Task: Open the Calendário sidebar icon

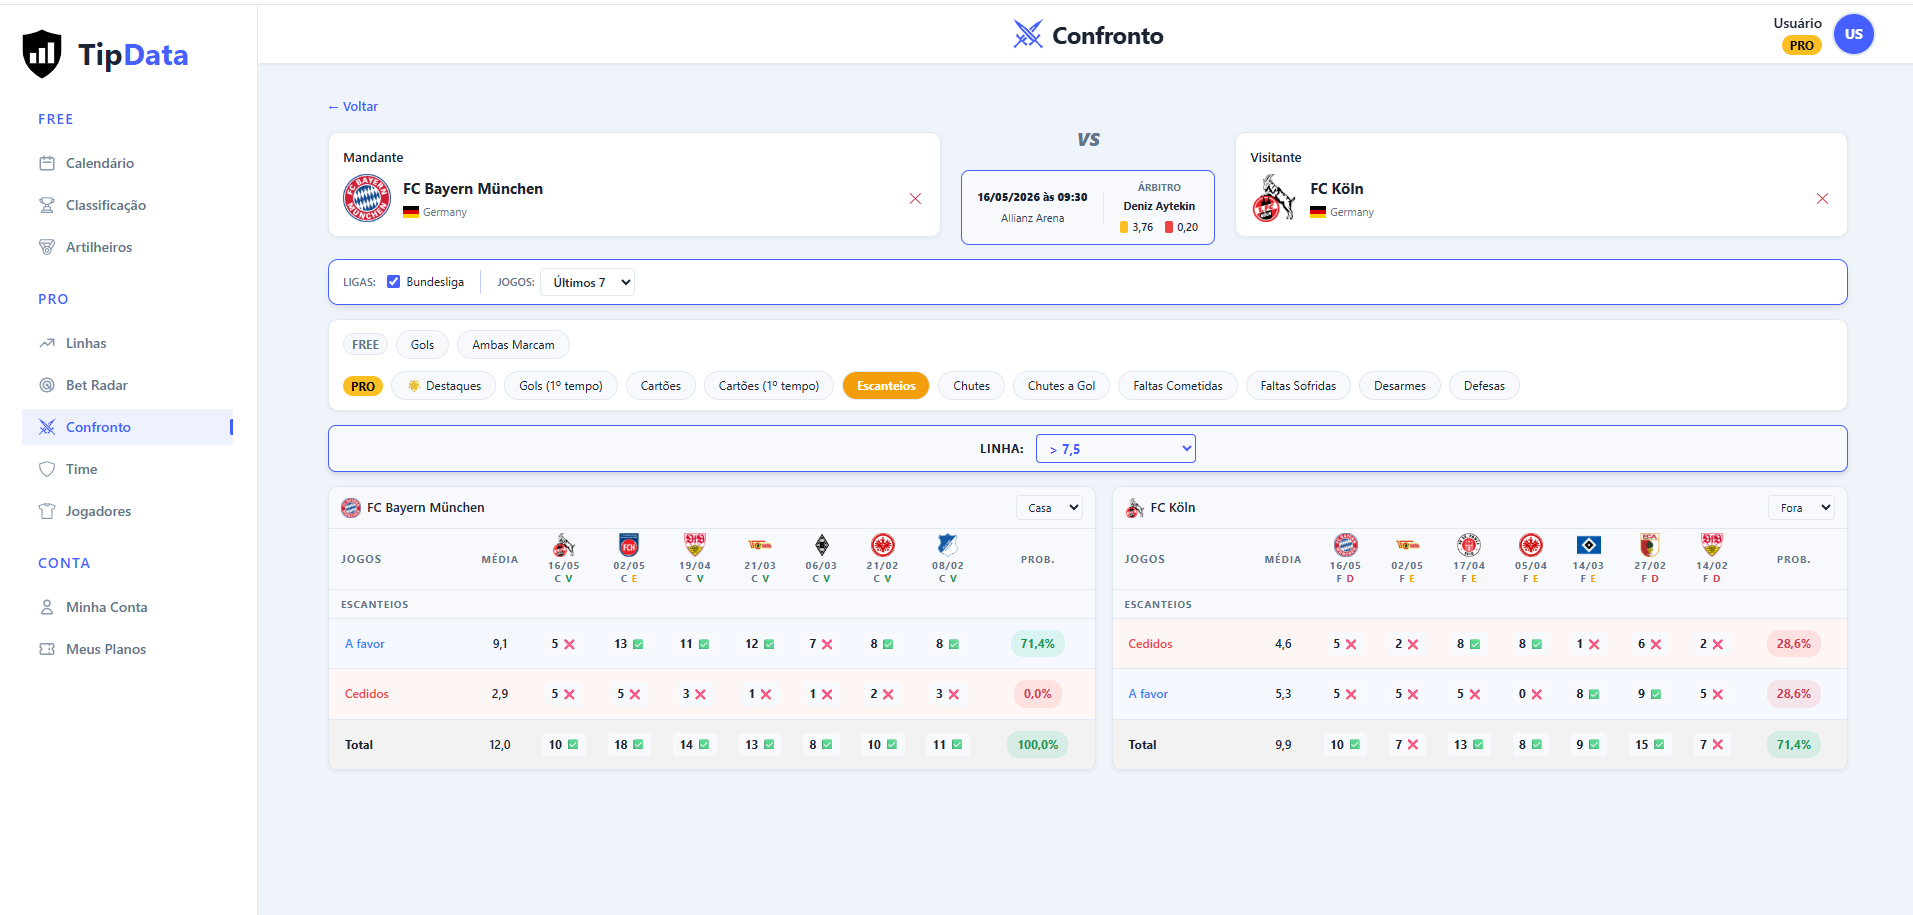Action: tap(47, 163)
